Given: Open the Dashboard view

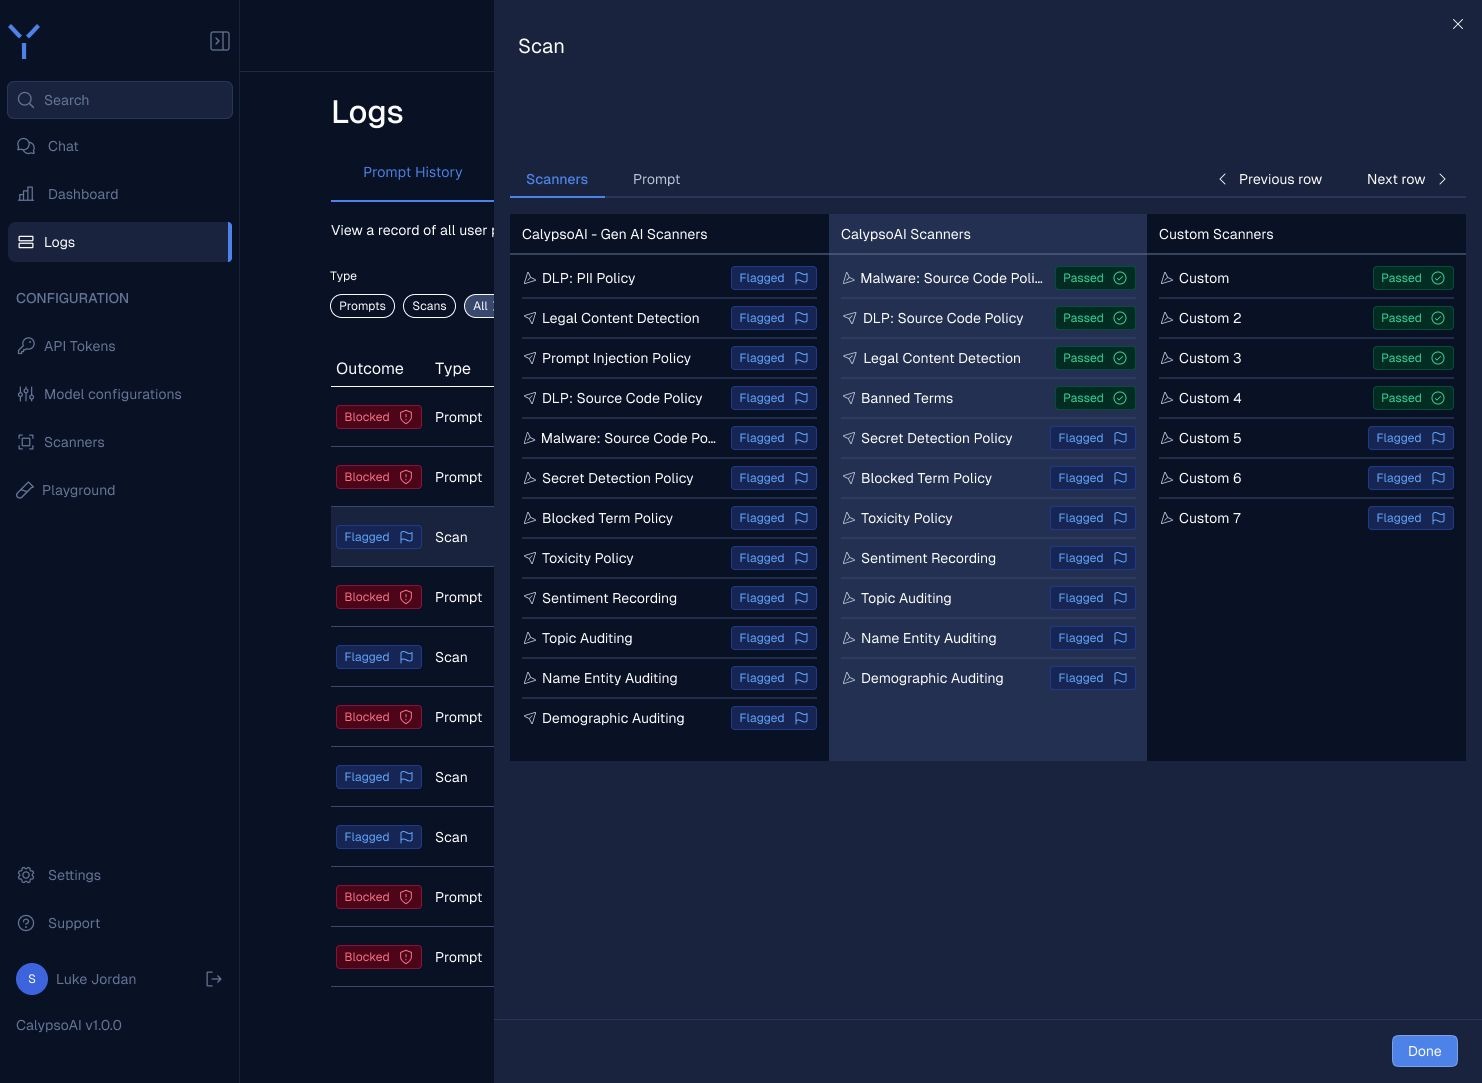Looking at the screenshot, I should [82, 194].
